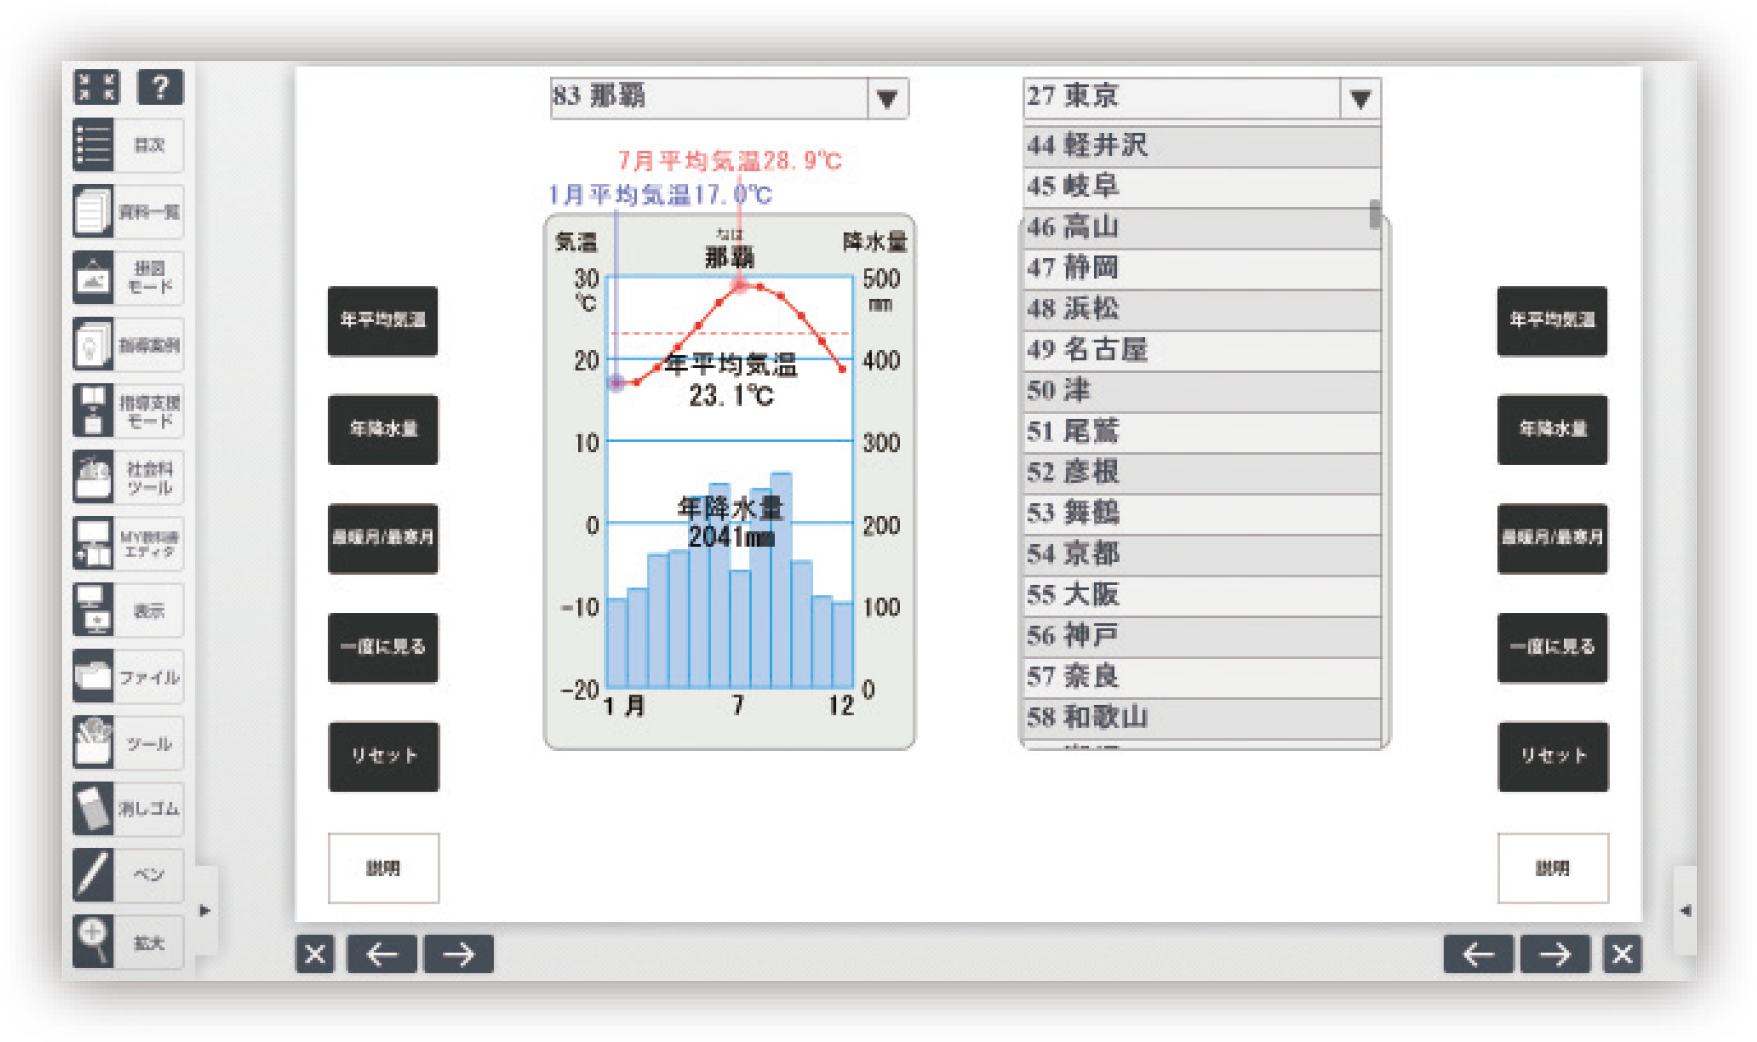
Task: Open the 社会科ツール toolbox
Action: [127, 478]
